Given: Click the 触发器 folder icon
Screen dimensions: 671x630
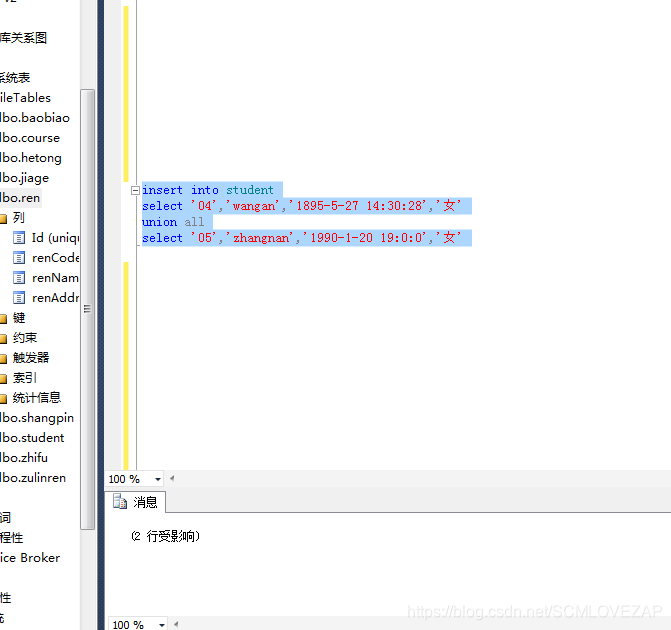Looking at the screenshot, I should [3, 359].
